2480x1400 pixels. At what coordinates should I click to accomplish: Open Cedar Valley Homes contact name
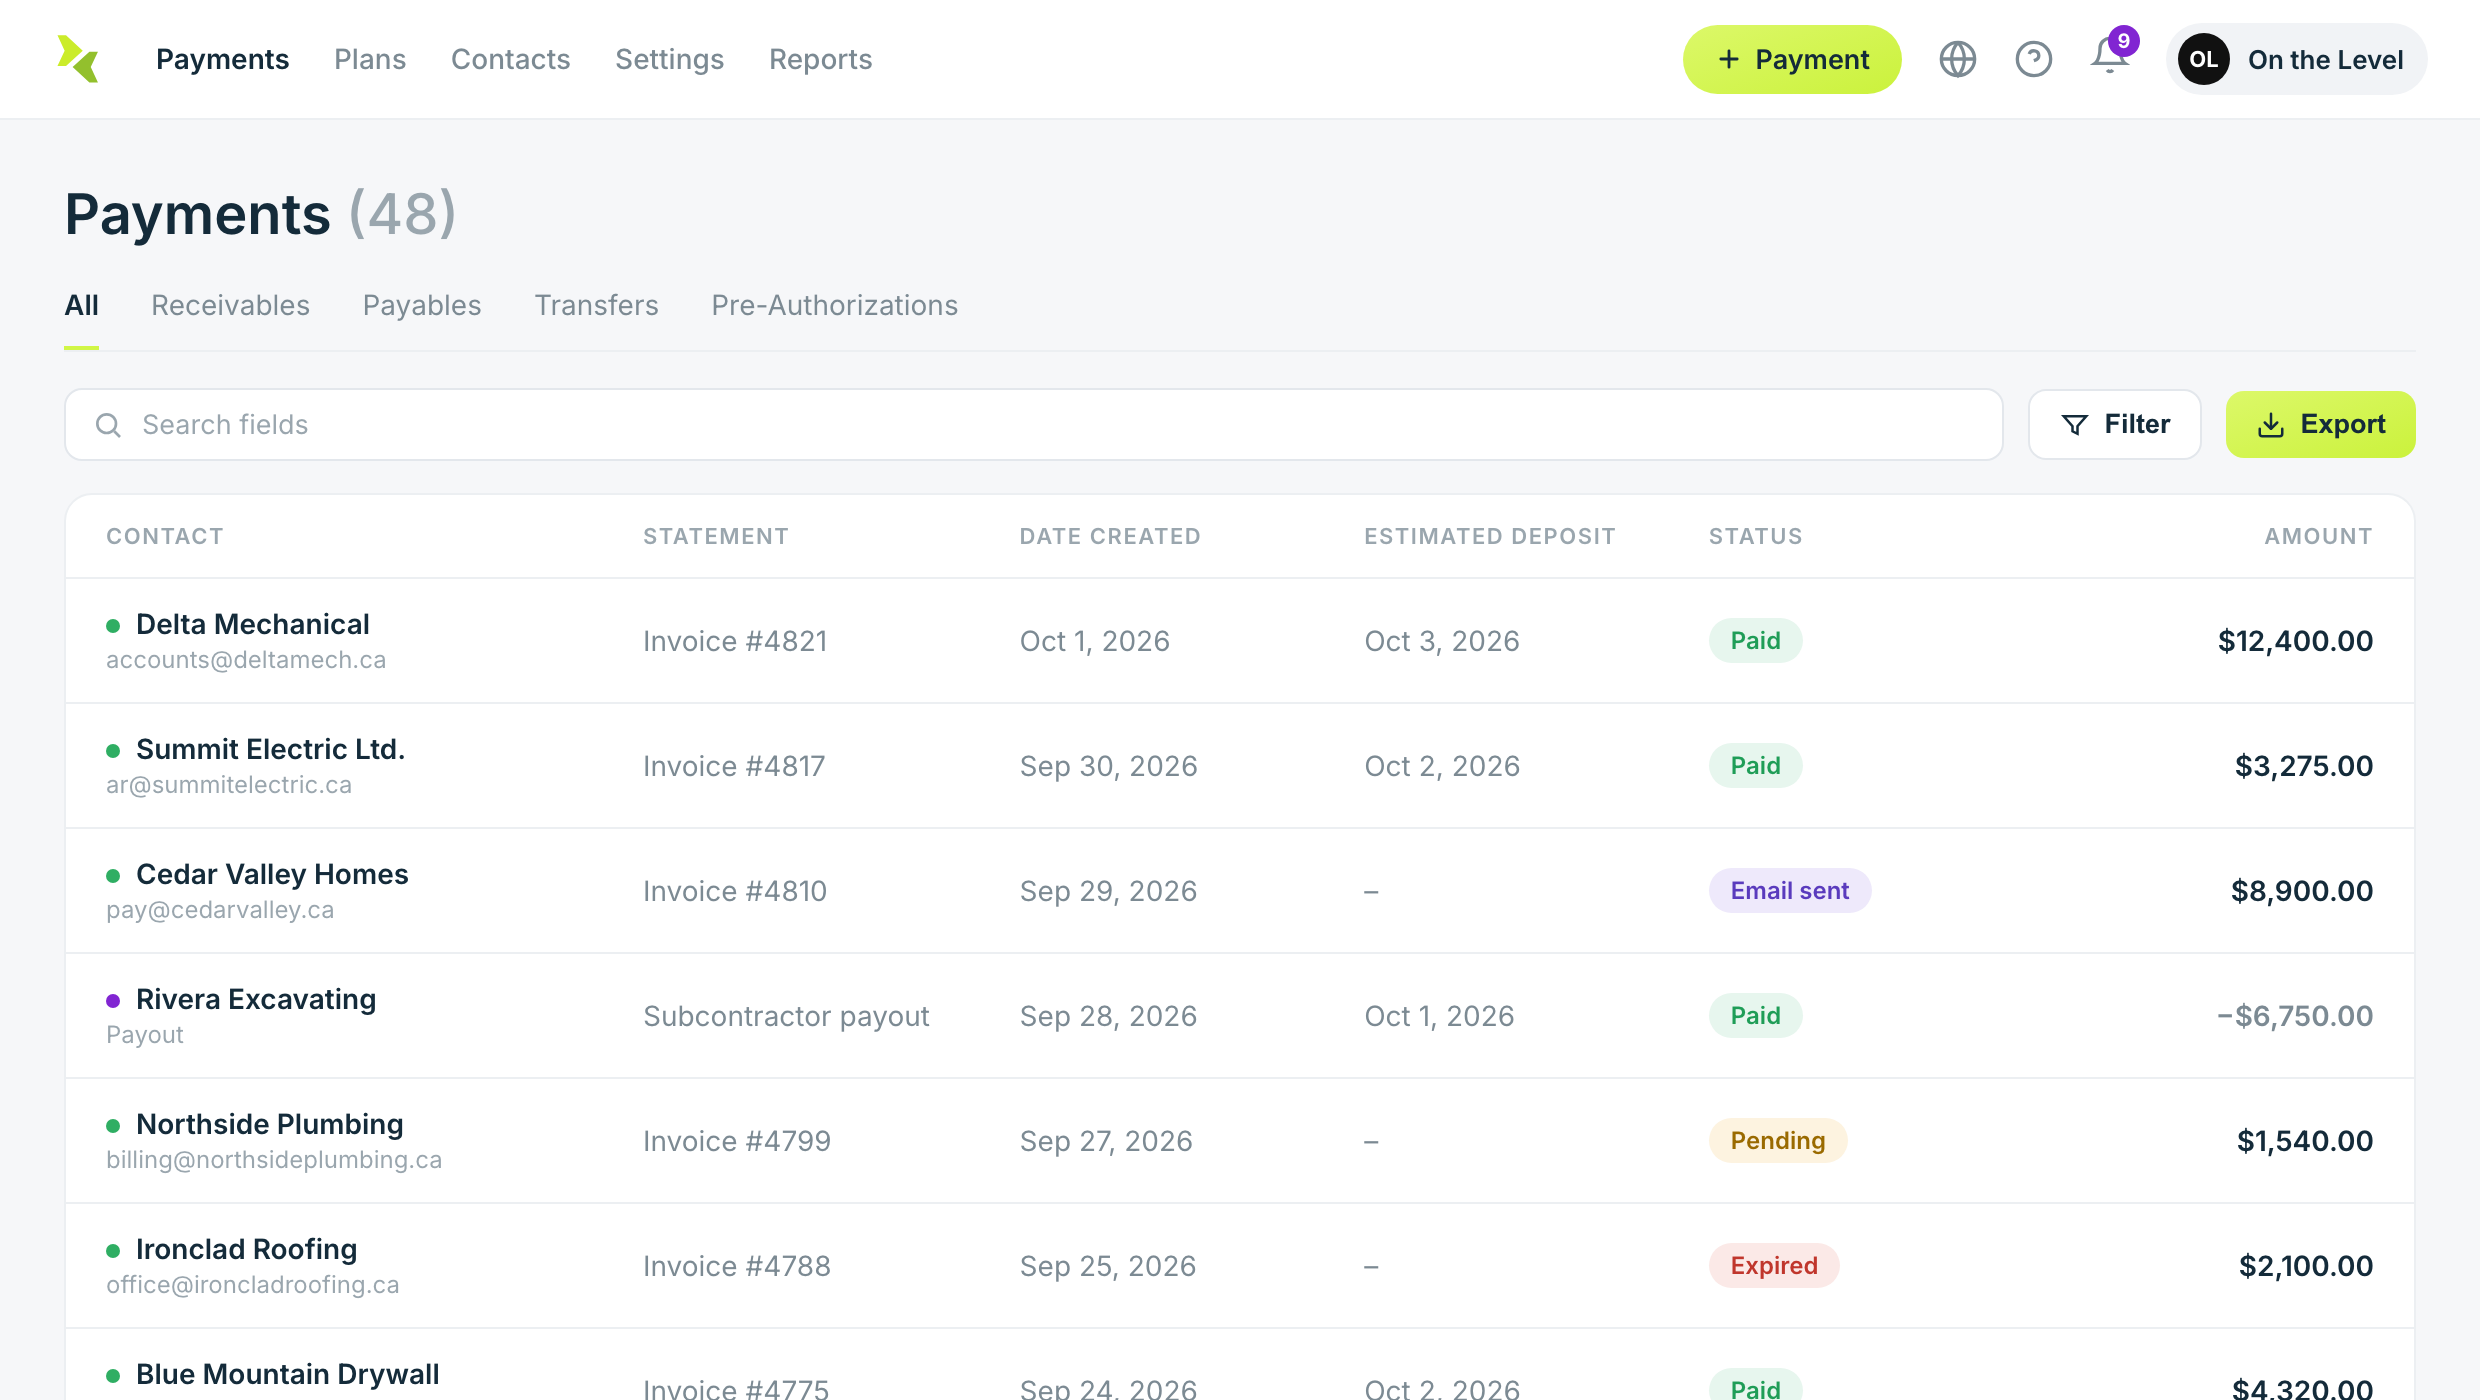[272, 874]
